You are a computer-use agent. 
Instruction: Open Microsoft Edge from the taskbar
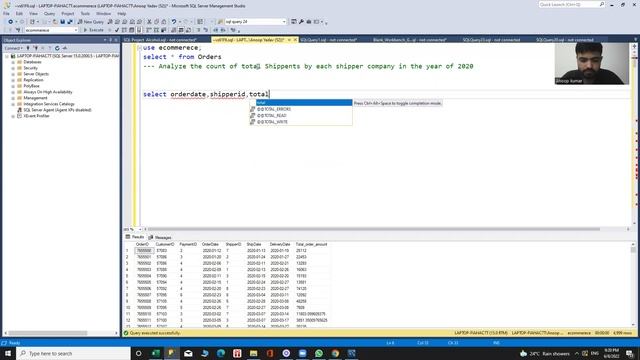pyautogui.click(x=221, y=353)
